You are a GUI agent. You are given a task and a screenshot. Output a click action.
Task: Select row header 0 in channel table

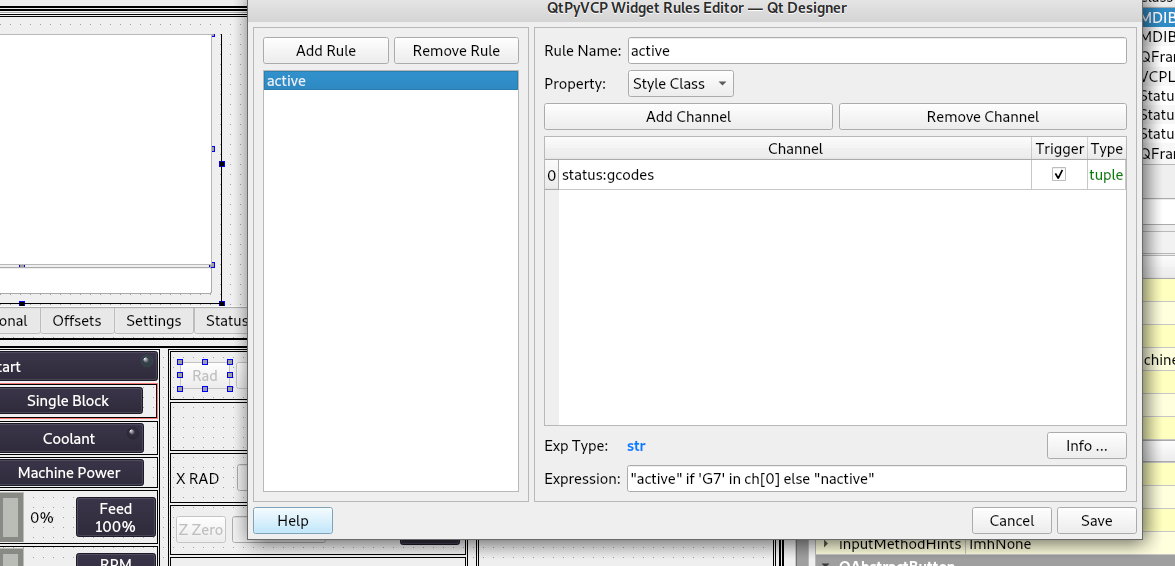552,175
